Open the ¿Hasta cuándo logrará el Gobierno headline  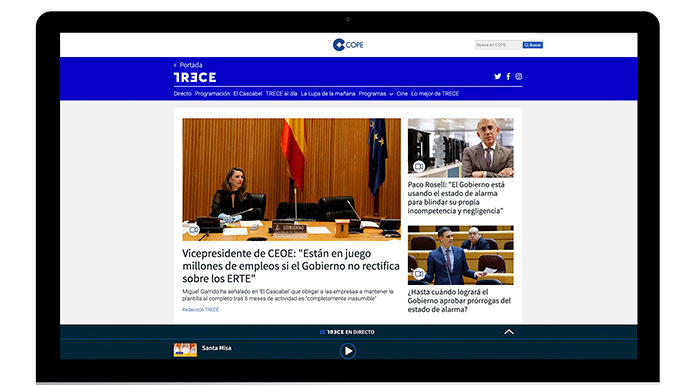point(459,301)
